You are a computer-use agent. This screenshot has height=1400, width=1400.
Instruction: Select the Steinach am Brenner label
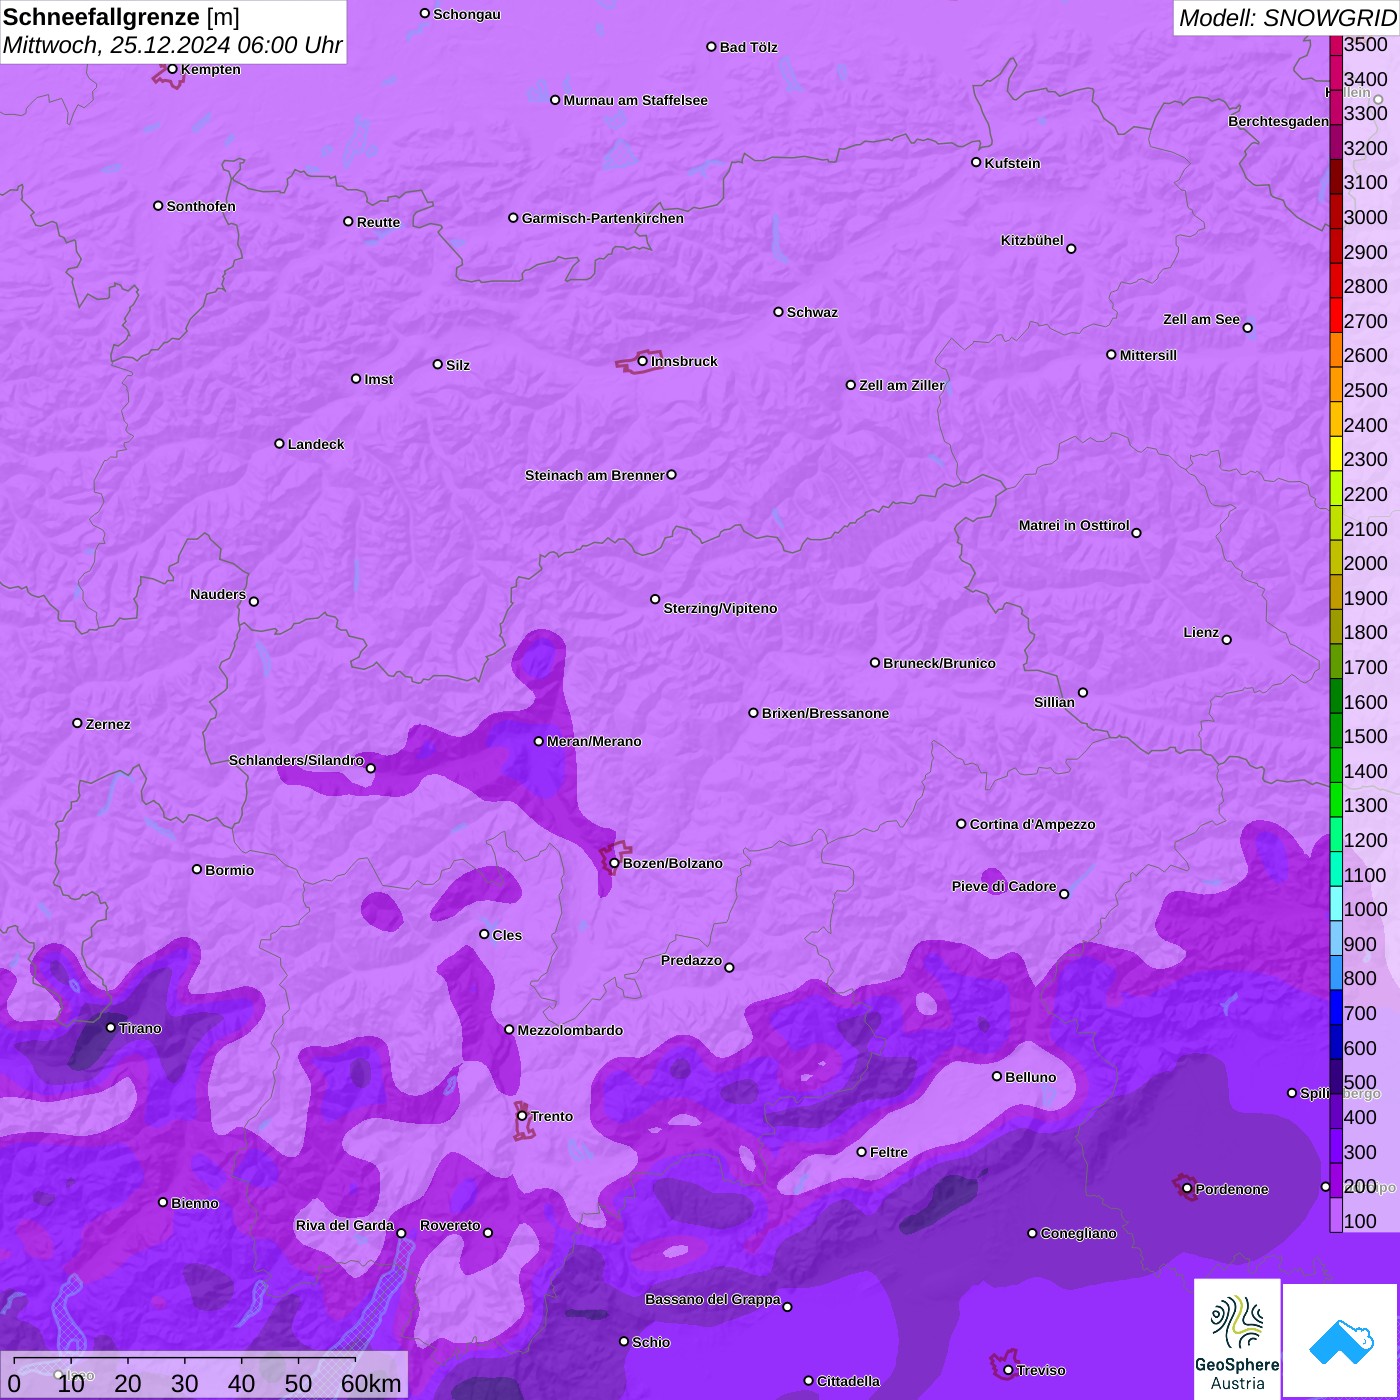point(595,475)
